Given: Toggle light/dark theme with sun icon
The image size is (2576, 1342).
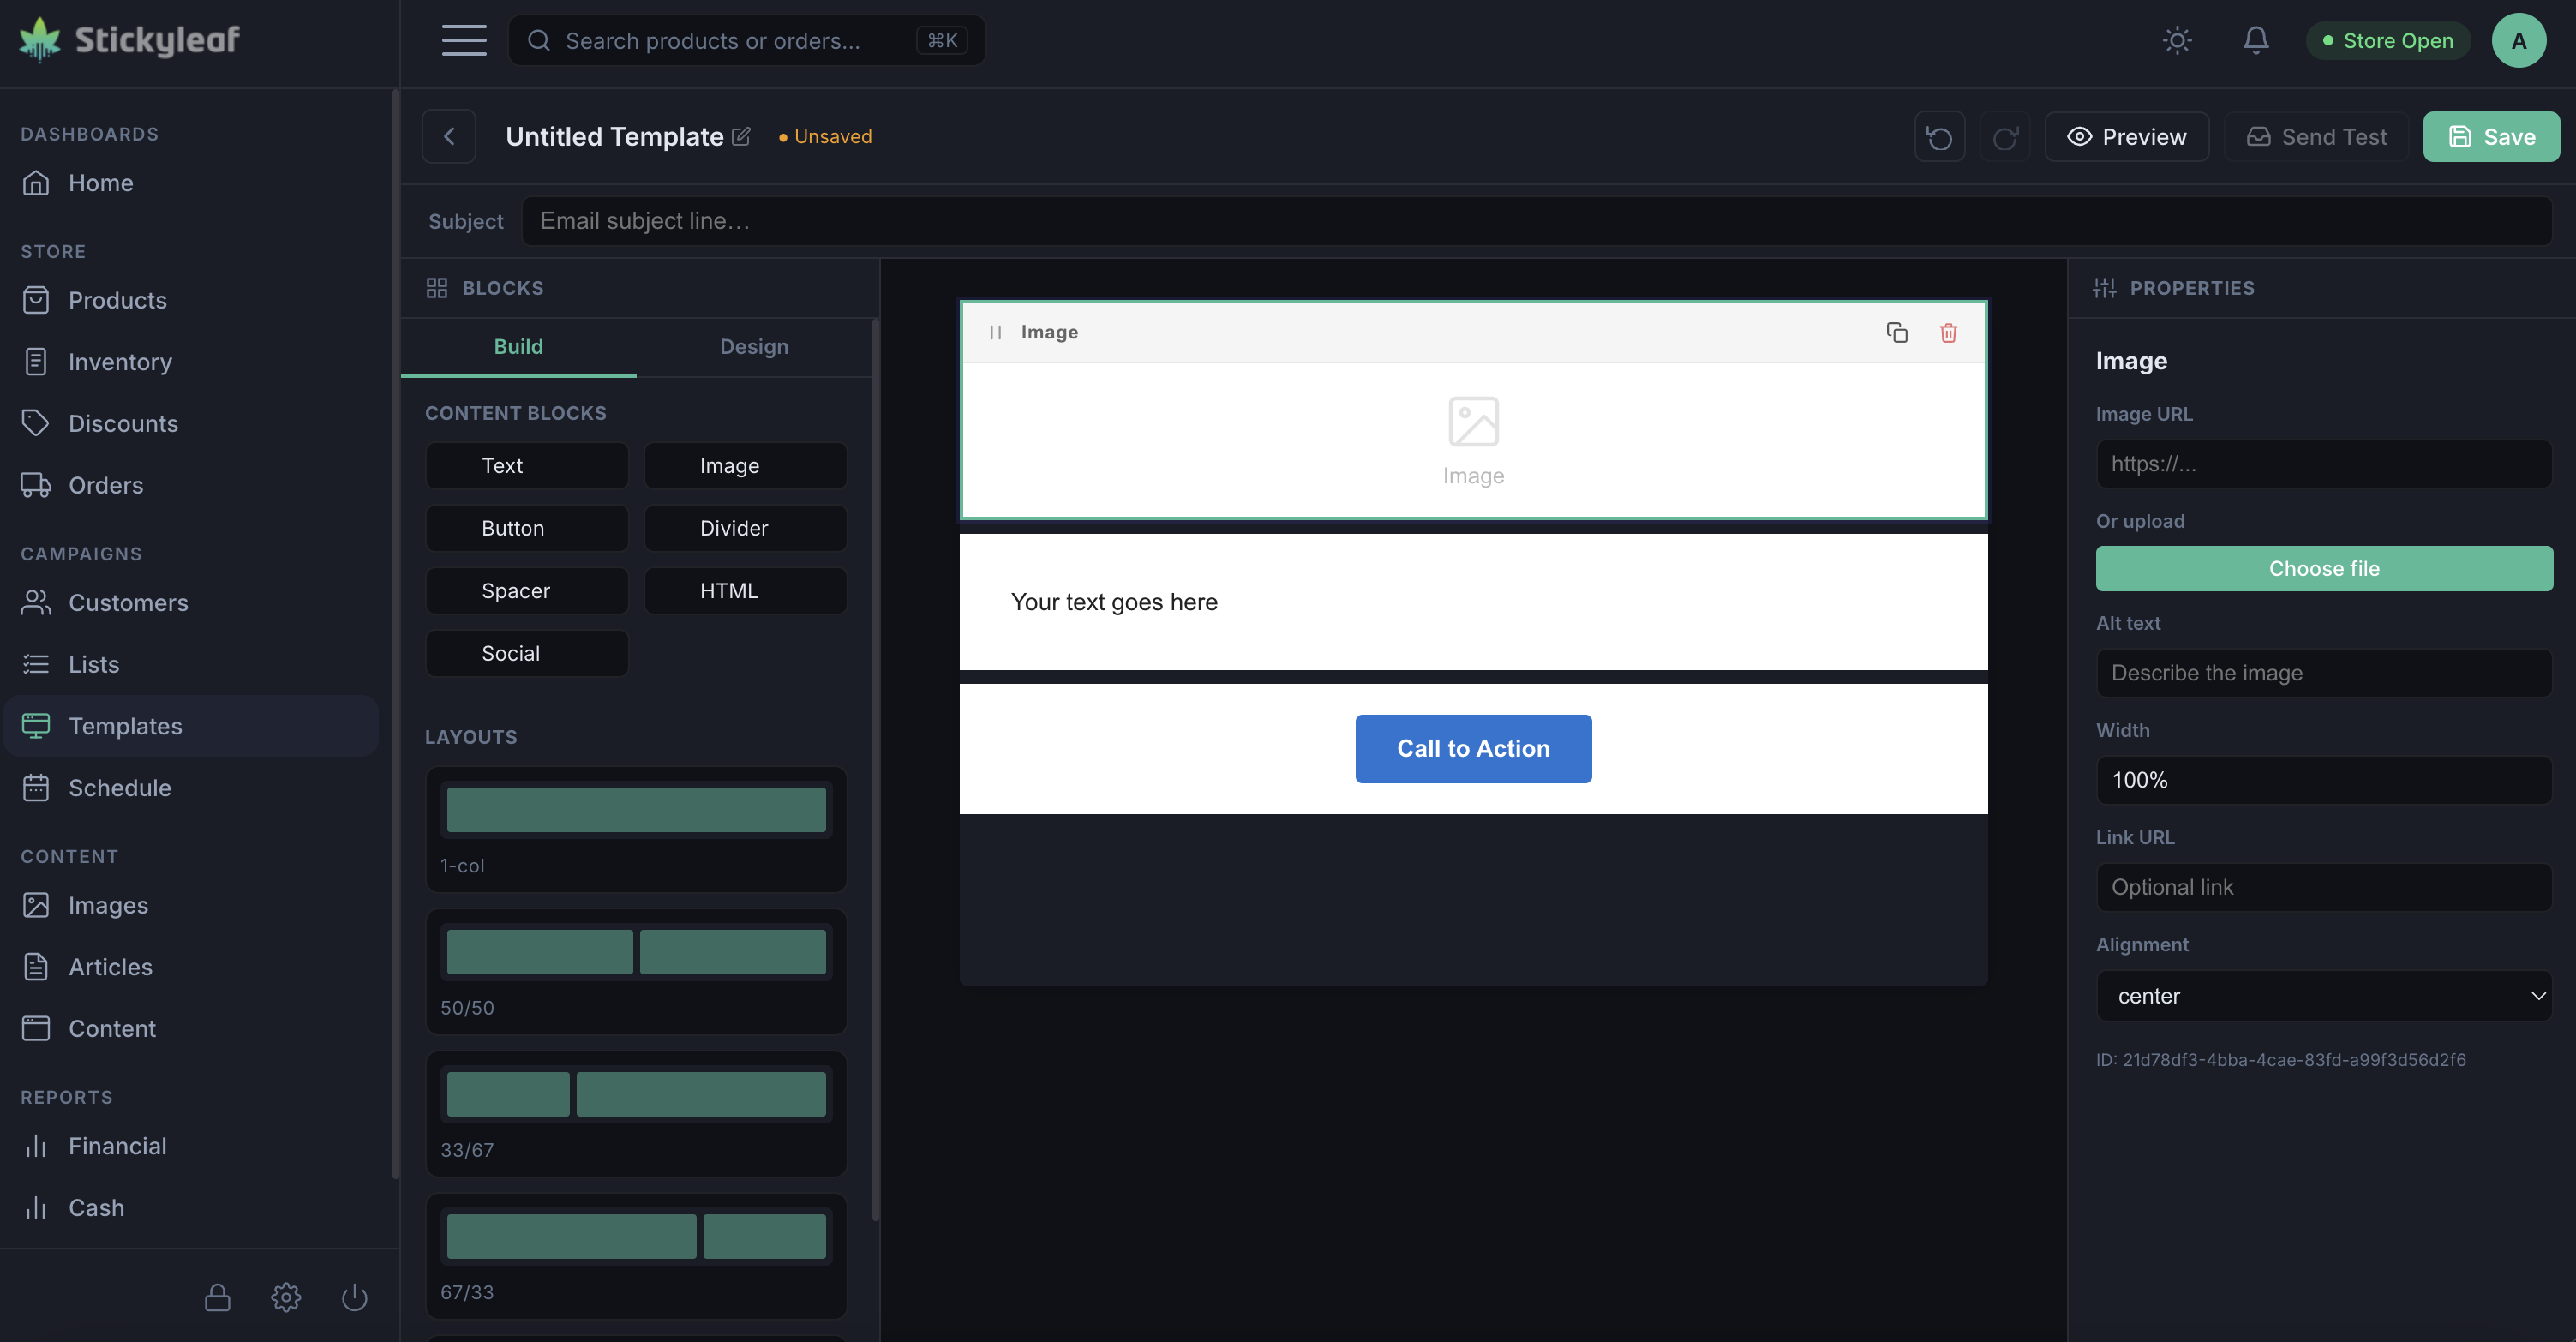Looking at the screenshot, I should click(2177, 40).
